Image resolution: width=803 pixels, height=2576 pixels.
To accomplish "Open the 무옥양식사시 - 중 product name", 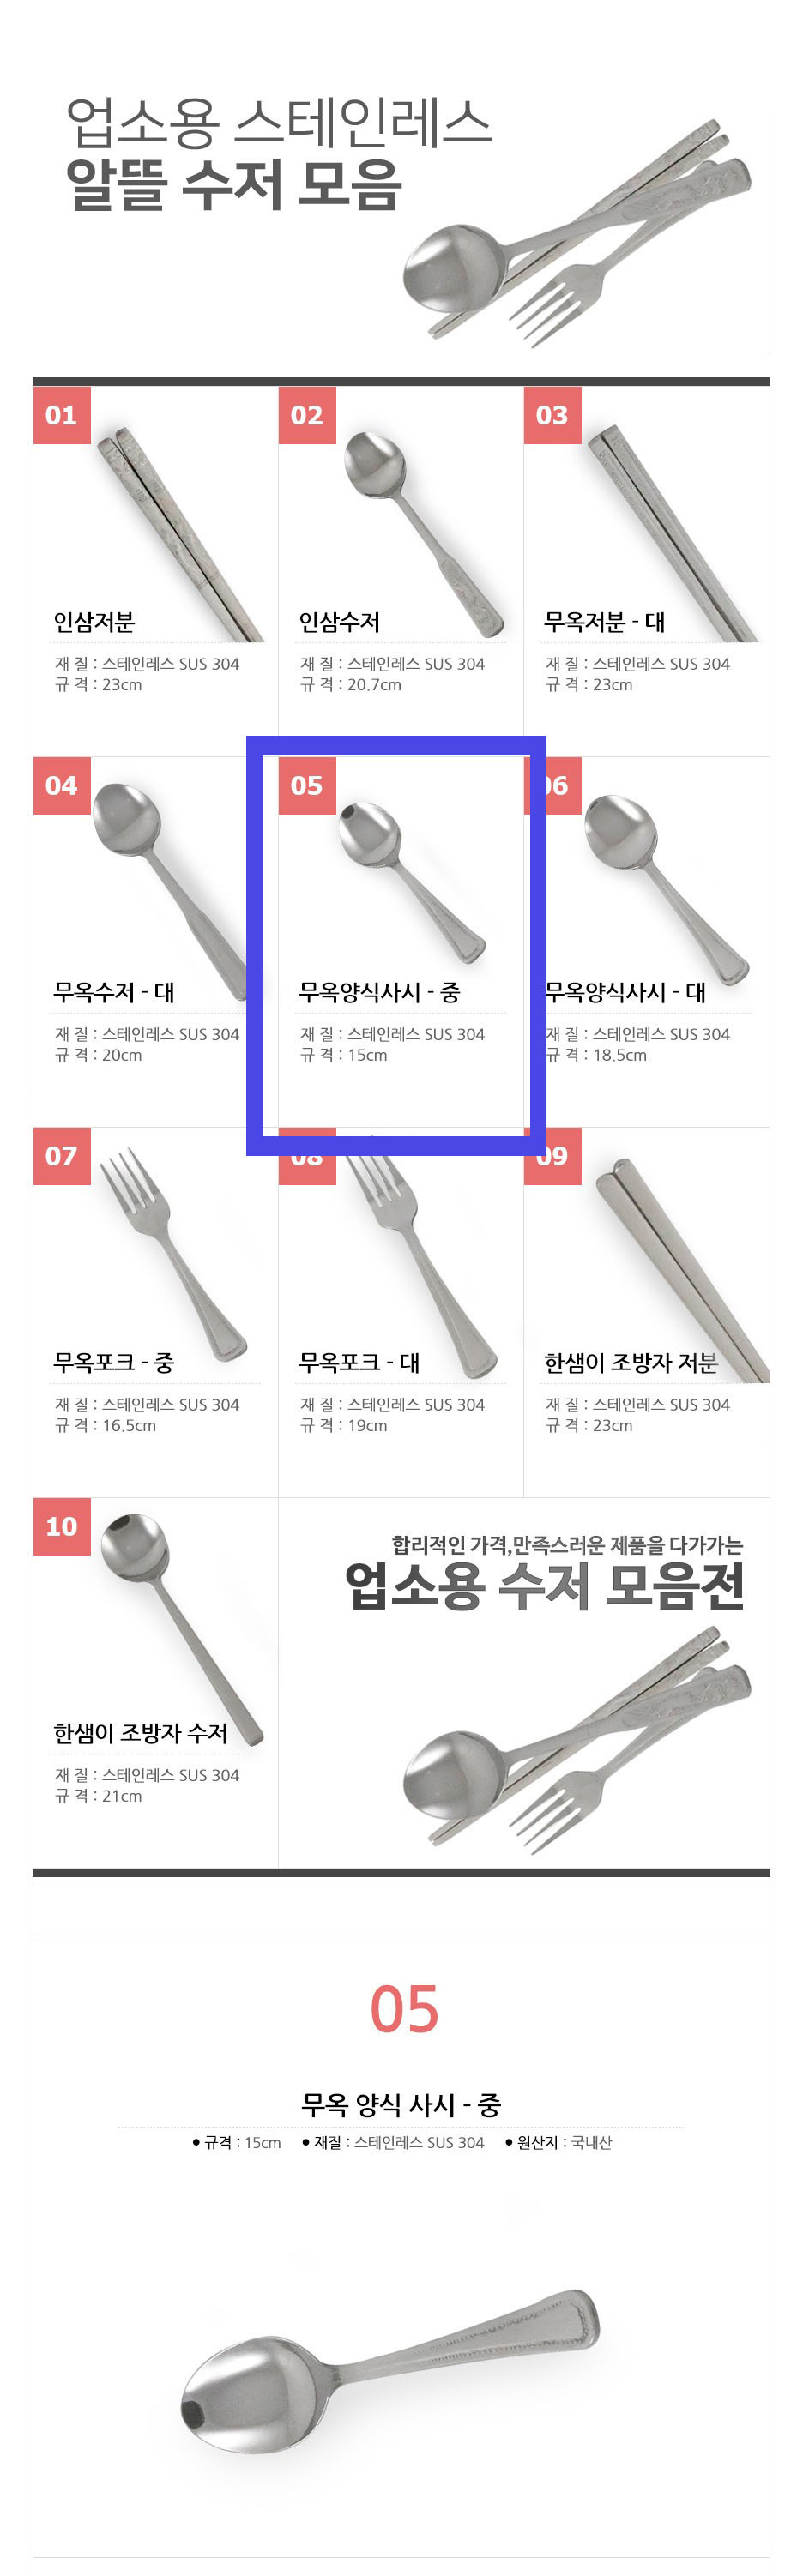I will coord(379,992).
